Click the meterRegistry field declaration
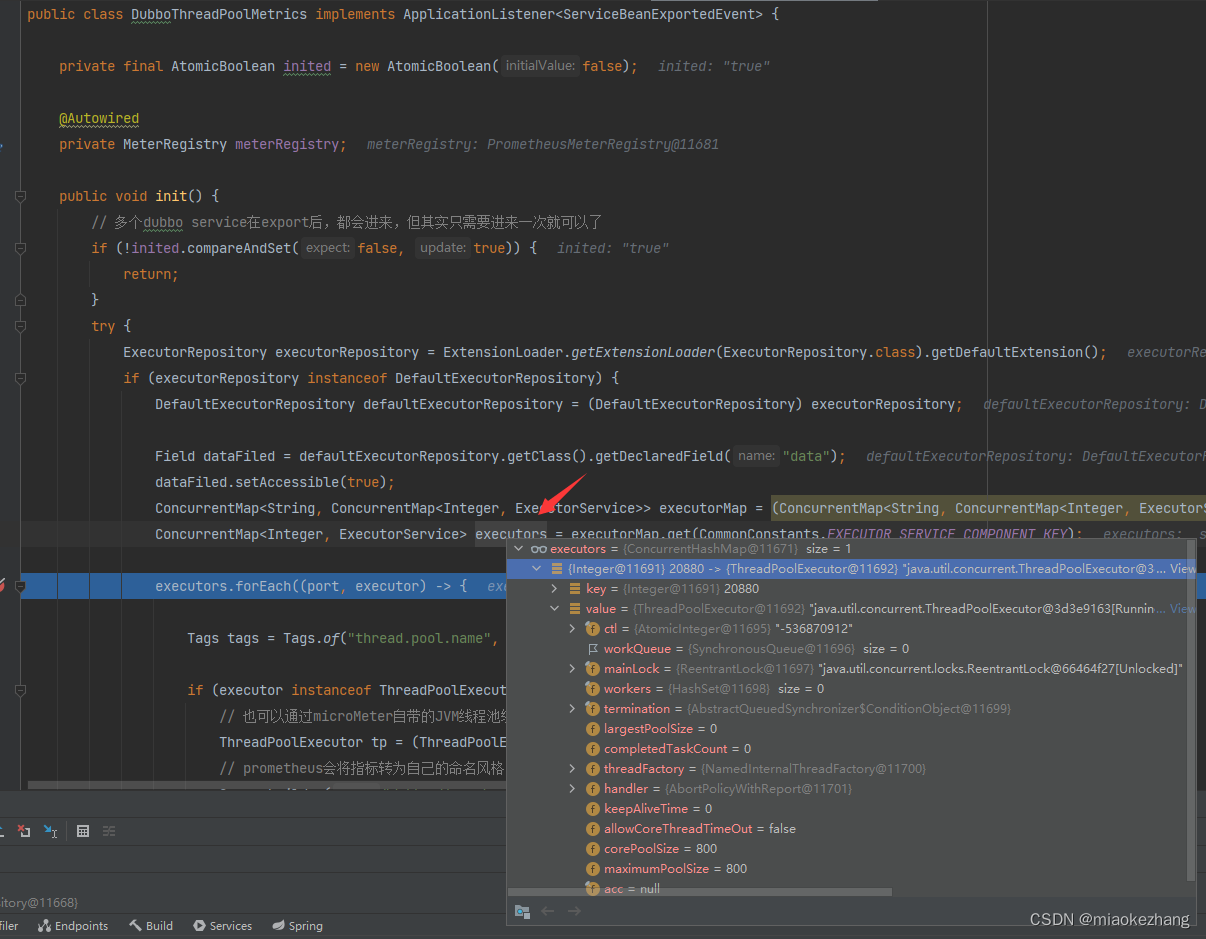This screenshot has width=1206, height=939. 291,144
